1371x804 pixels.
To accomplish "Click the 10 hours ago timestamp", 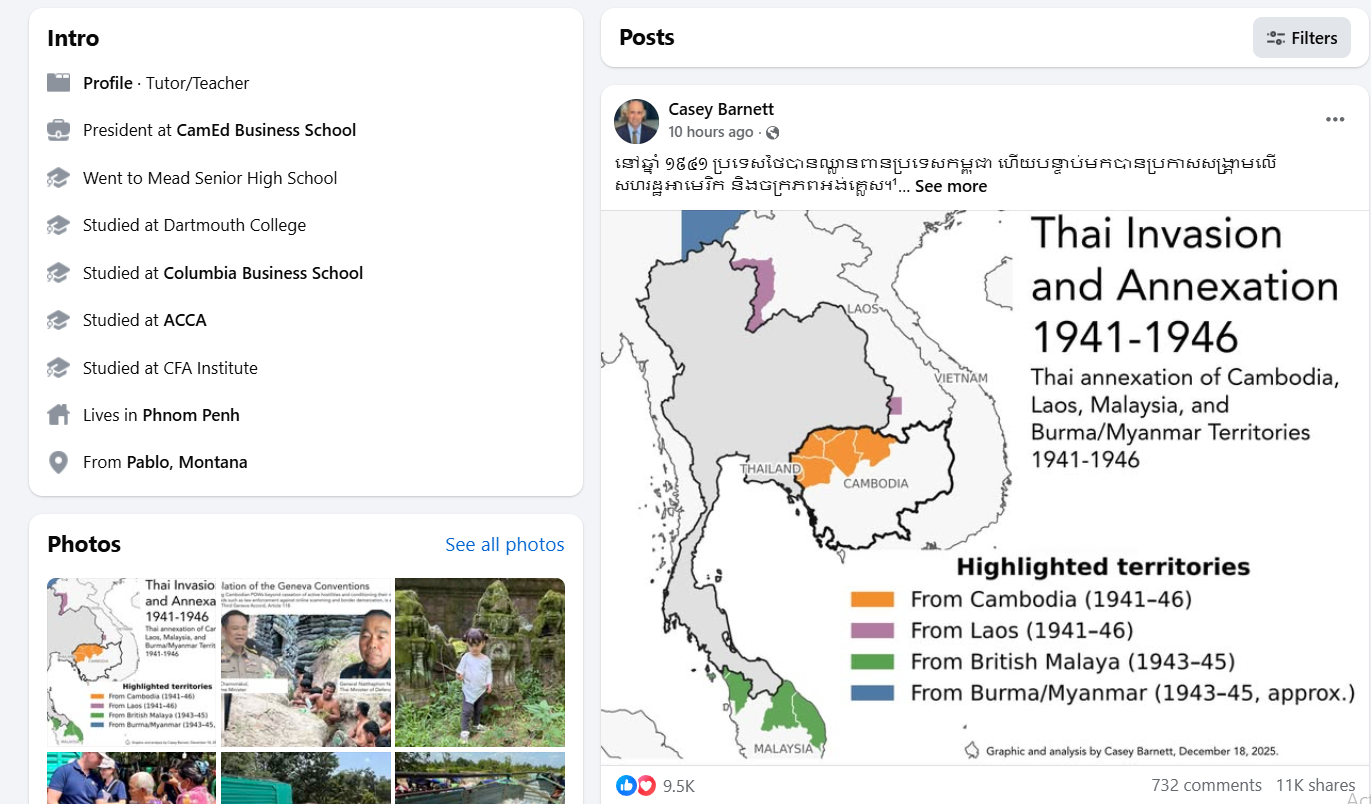I will (x=711, y=132).
